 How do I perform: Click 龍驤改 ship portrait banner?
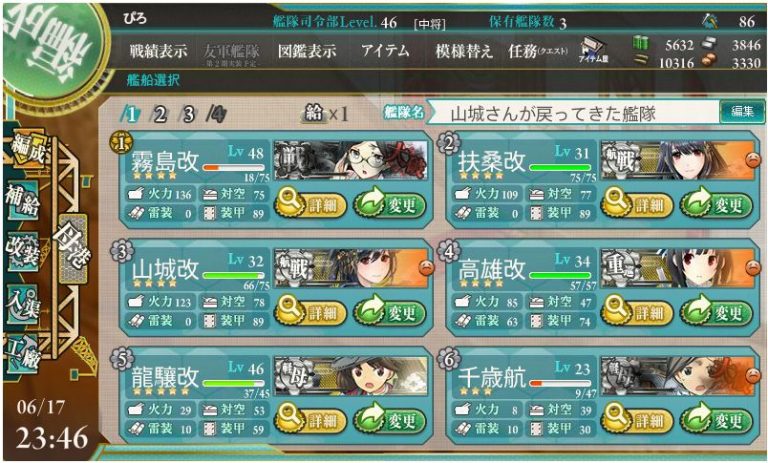pos(350,376)
